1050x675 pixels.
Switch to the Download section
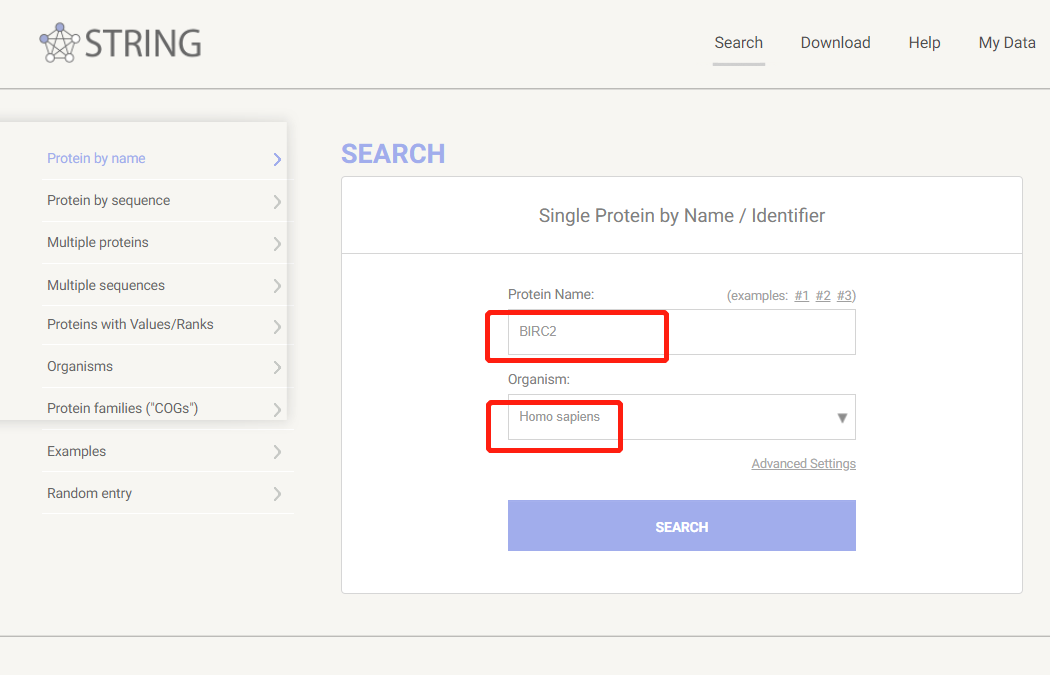point(835,42)
